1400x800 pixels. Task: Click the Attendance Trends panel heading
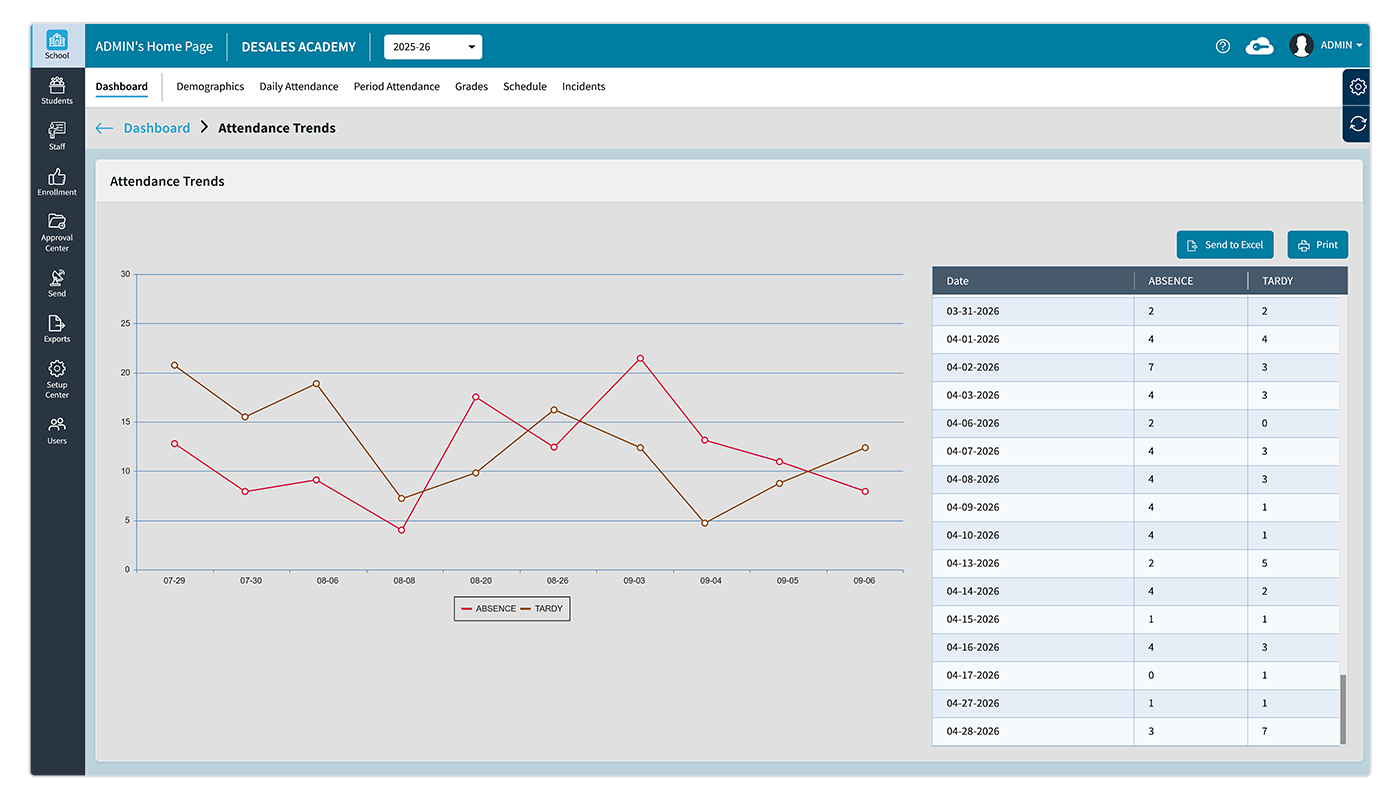[x=167, y=182]
